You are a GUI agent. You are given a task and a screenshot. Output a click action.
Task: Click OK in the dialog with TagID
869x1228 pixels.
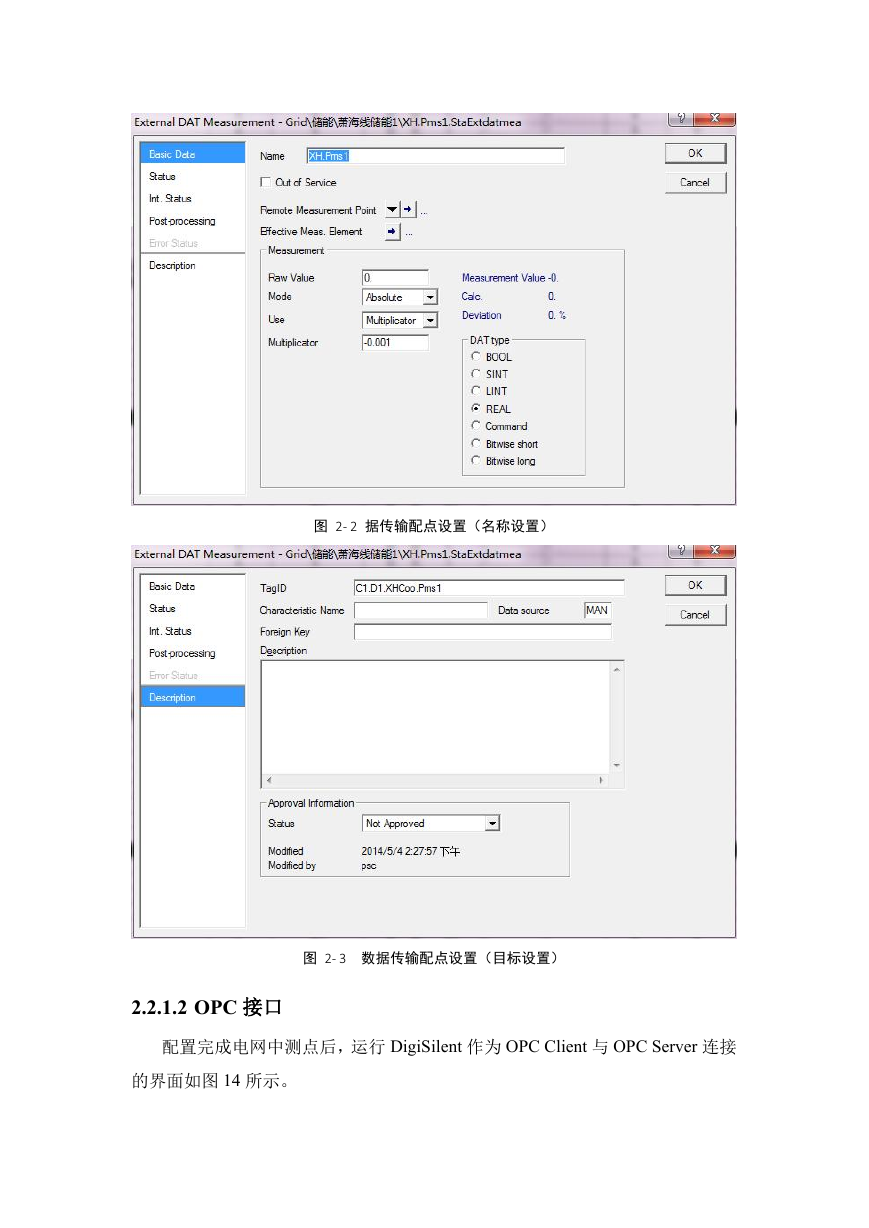[695, 585]
